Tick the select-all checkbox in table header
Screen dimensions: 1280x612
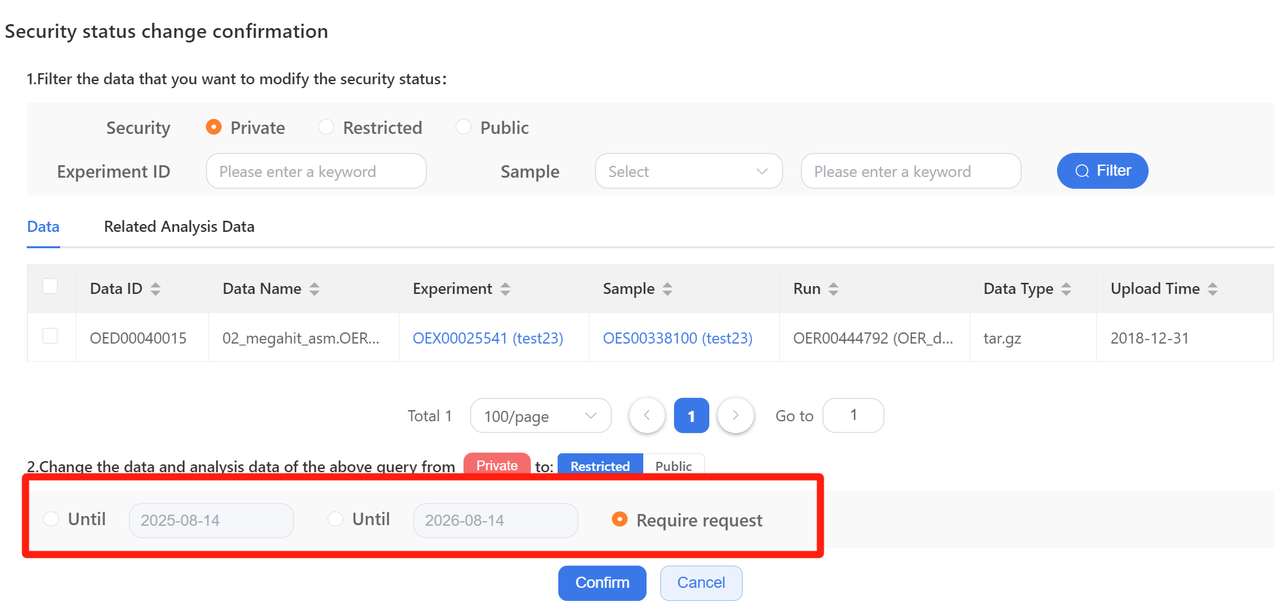click(x=50, y=287)
